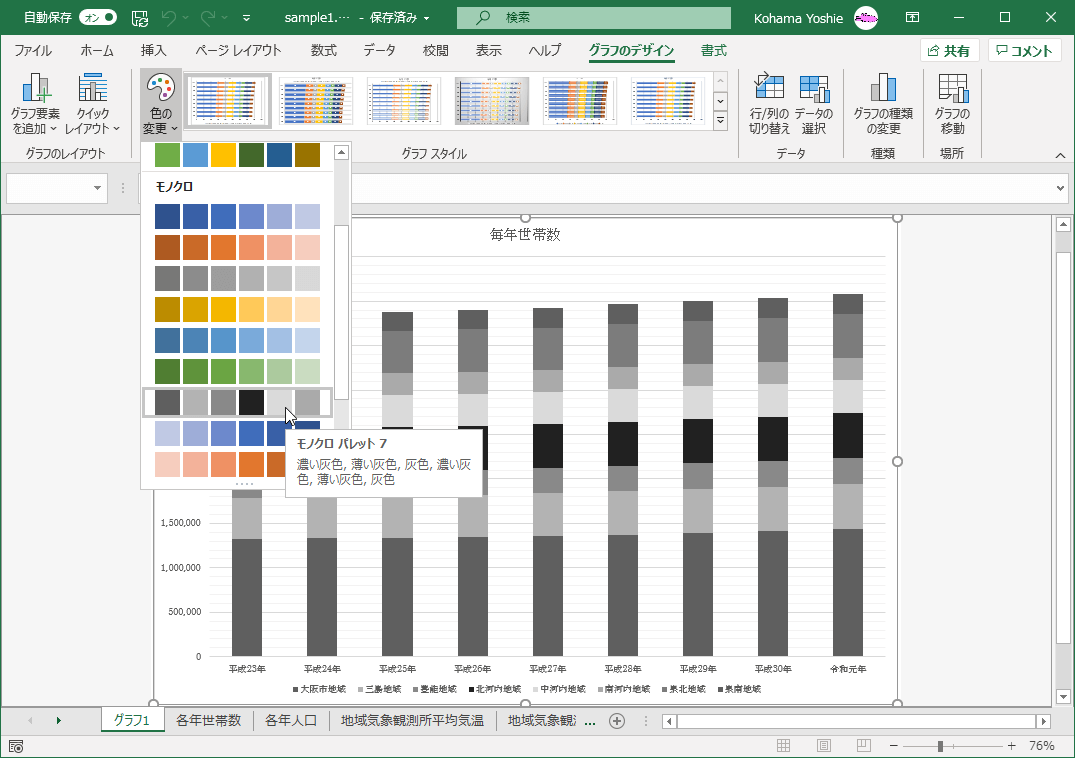Click the 色の変更 (Change Colors) palette icon

click(160, 88)
